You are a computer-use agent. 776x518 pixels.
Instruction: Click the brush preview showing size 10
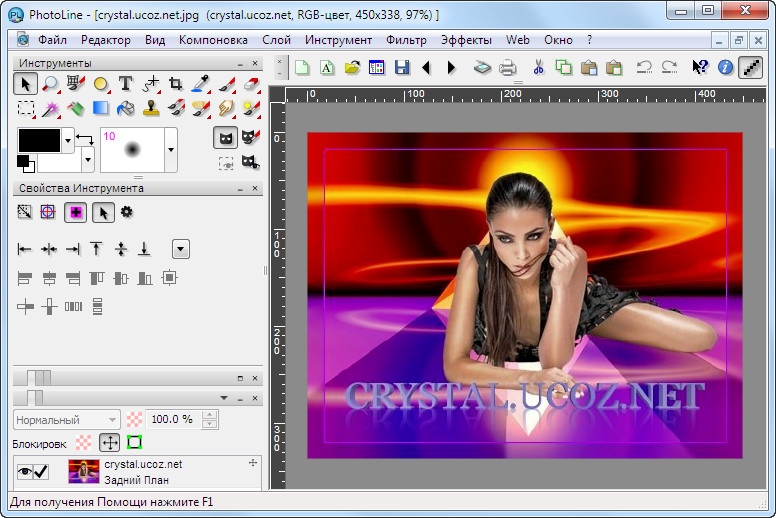[133, 150]
